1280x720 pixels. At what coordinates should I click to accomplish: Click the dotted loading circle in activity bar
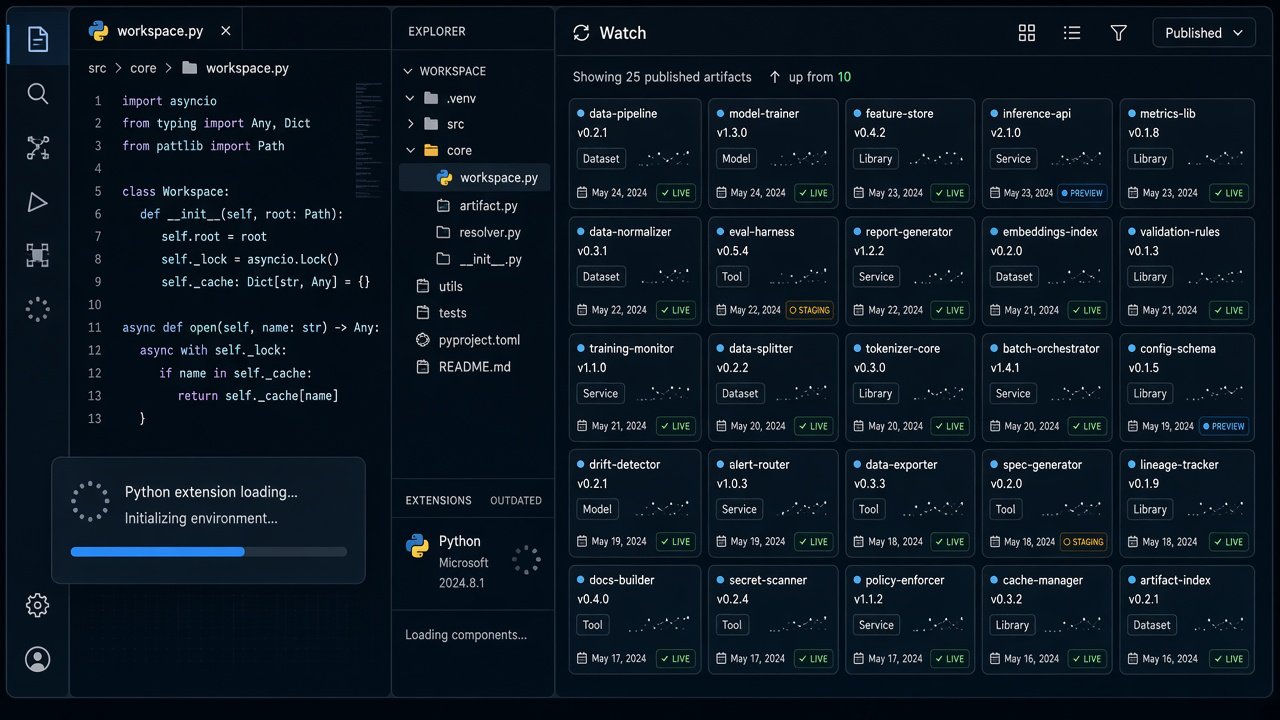pos(37,310)
